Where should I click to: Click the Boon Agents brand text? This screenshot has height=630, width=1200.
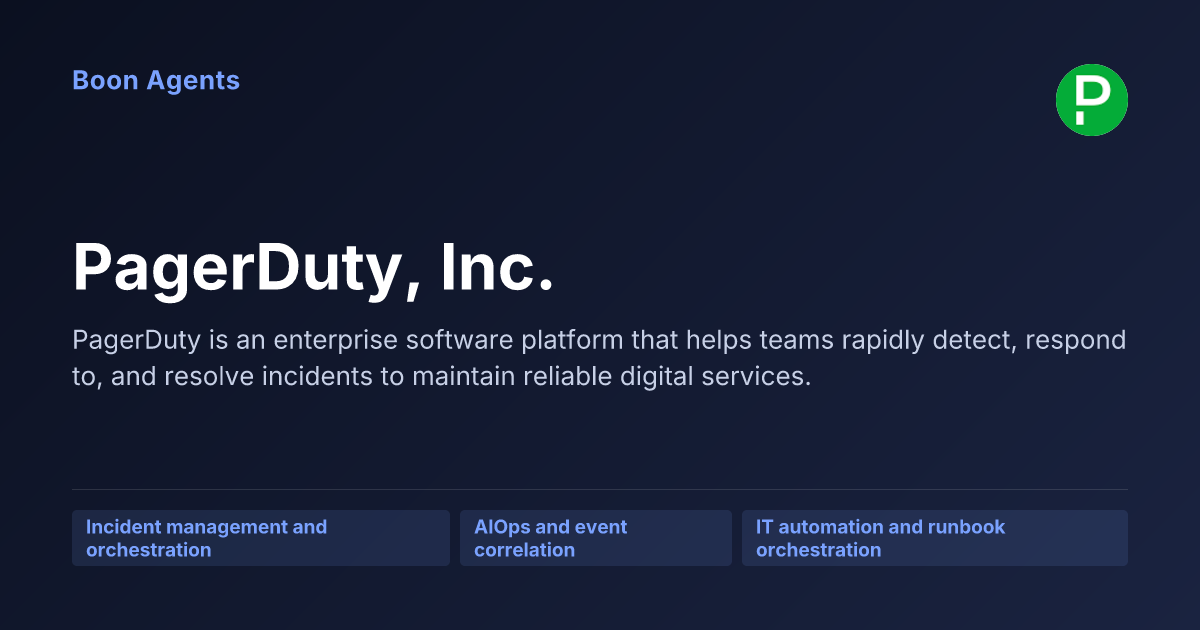[x=156, y=81]
